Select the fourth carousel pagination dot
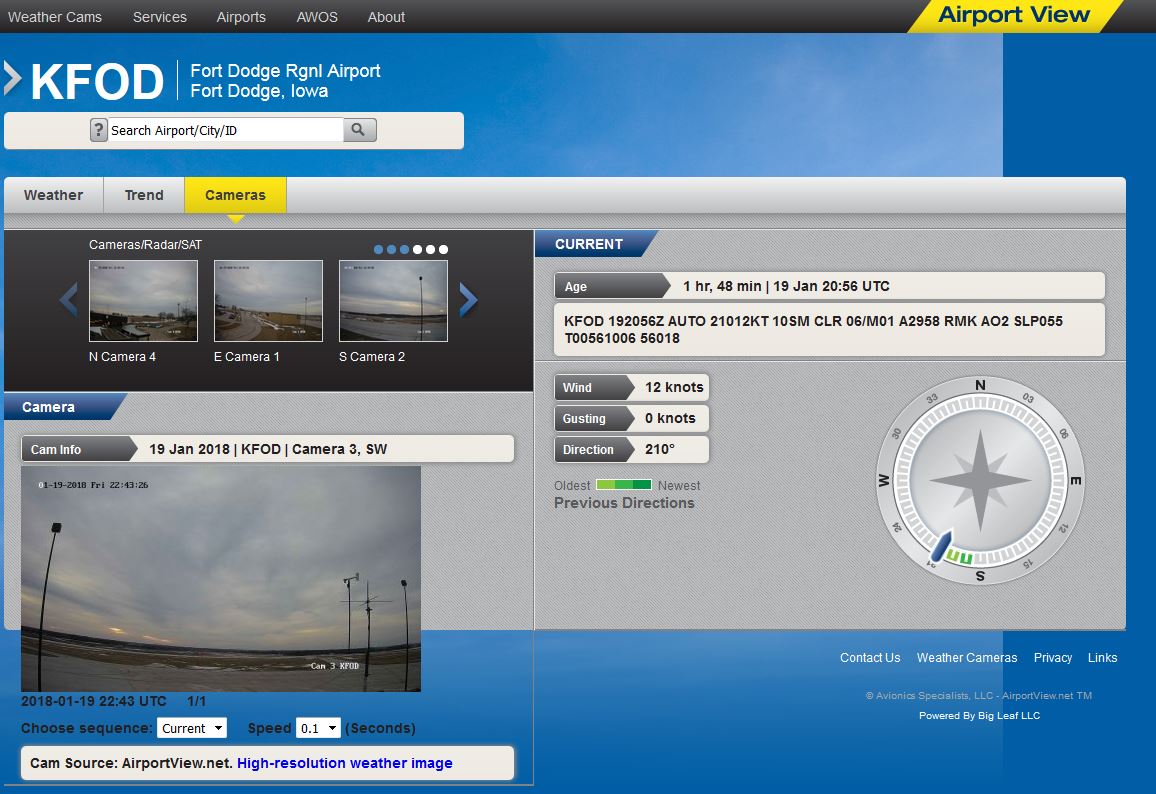1156x794 pixels. (417, 249)
